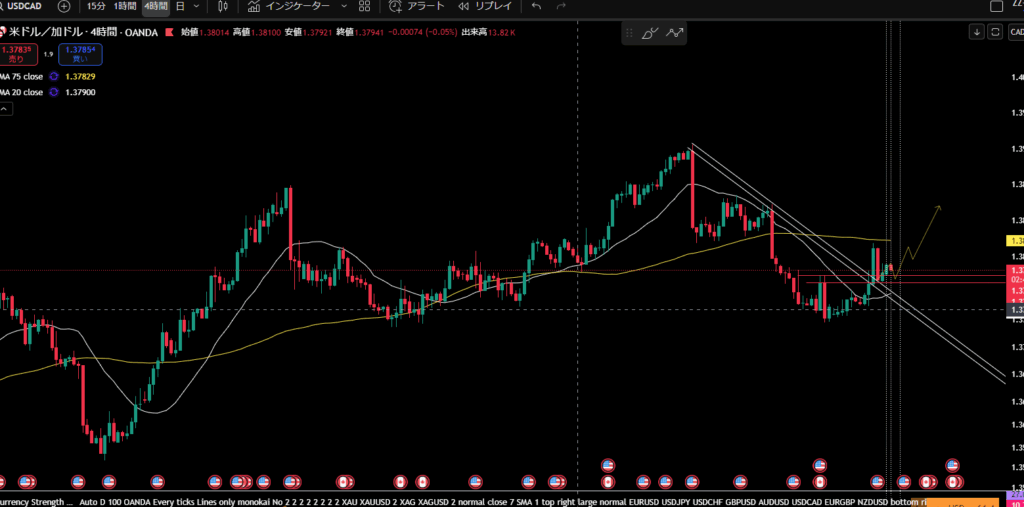This screenshot has width=1024, height=507.
Task: Switch to the 1時間 timeframe
Action: pos(125,6)
